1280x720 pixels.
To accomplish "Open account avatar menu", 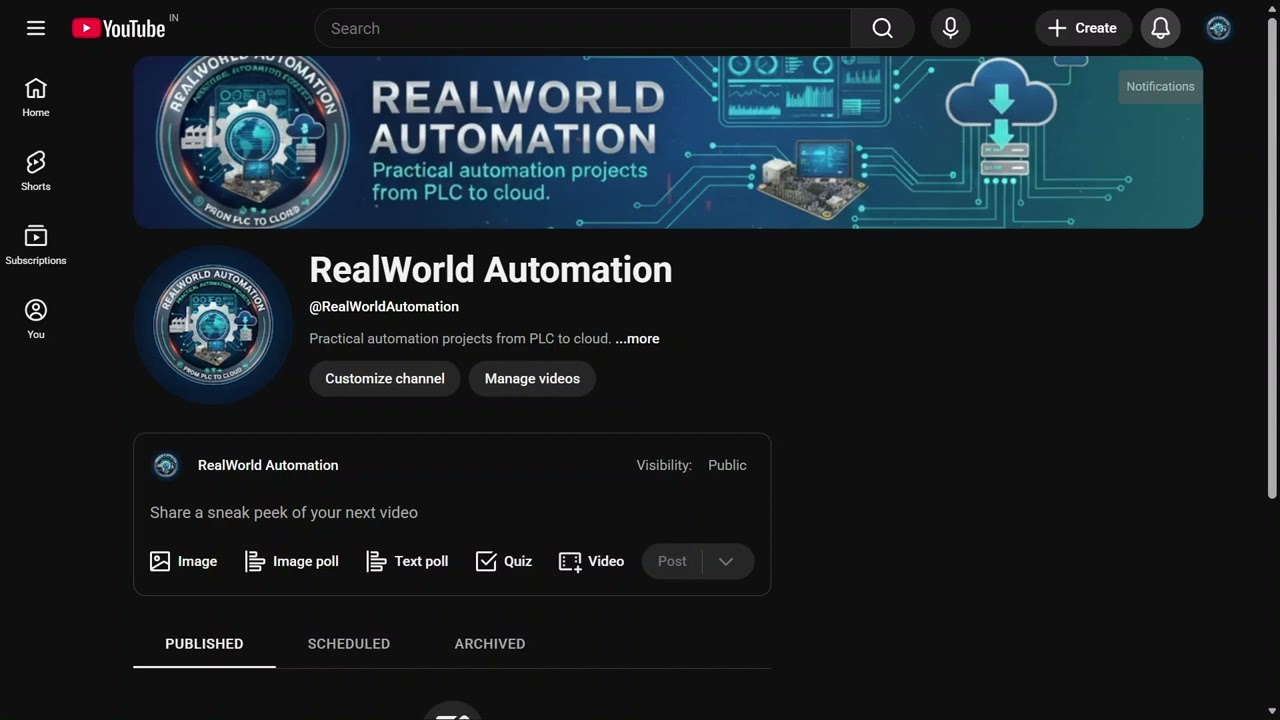I will coord(1218,28).
